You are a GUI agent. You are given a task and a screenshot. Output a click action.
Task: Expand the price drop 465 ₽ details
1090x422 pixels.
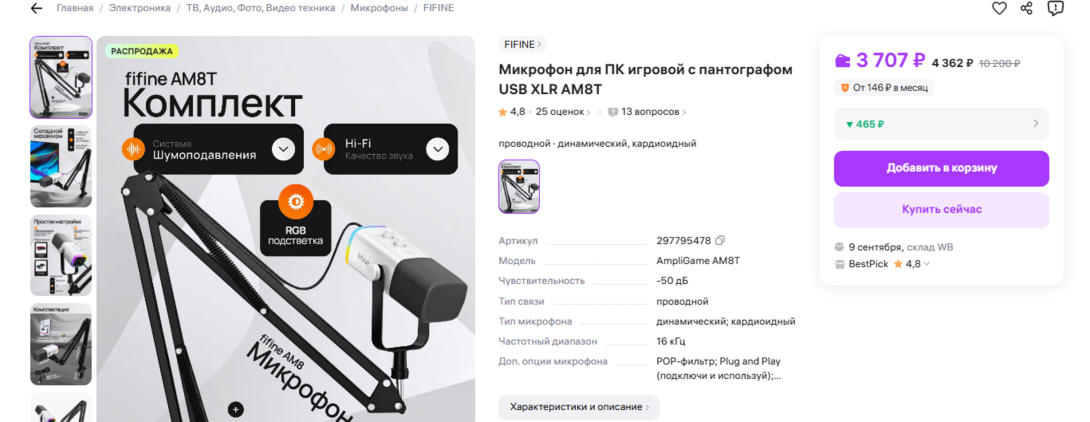tap(941, 124)
